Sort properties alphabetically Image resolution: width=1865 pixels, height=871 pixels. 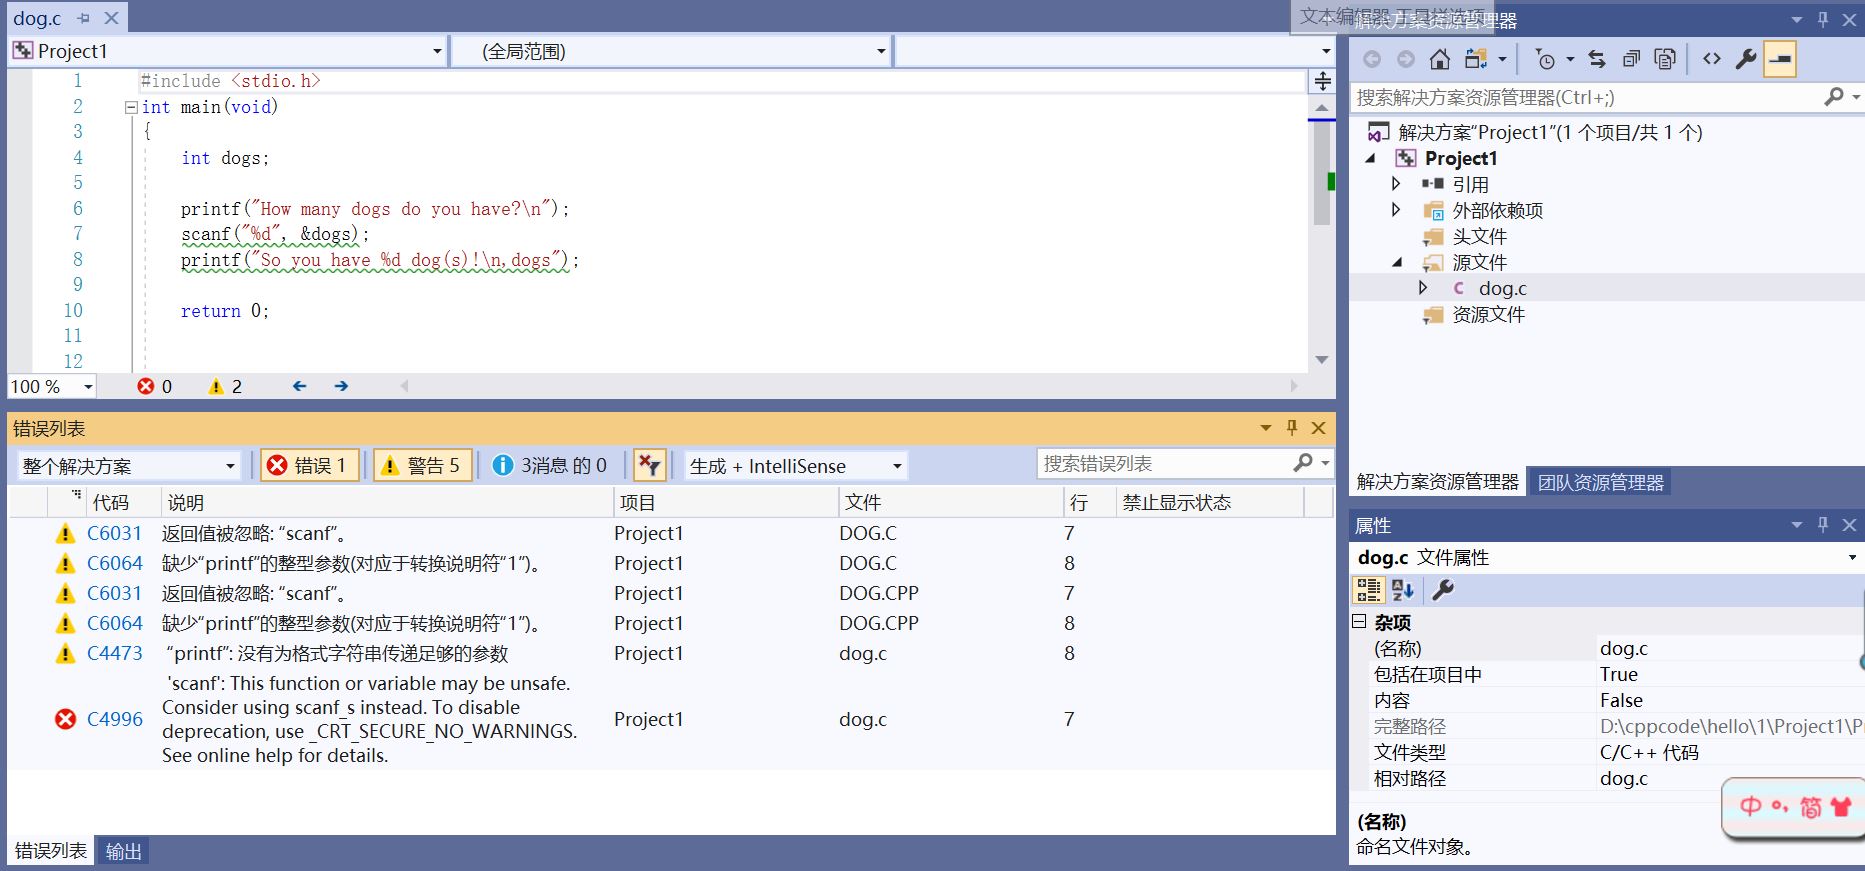point(1402,590)
